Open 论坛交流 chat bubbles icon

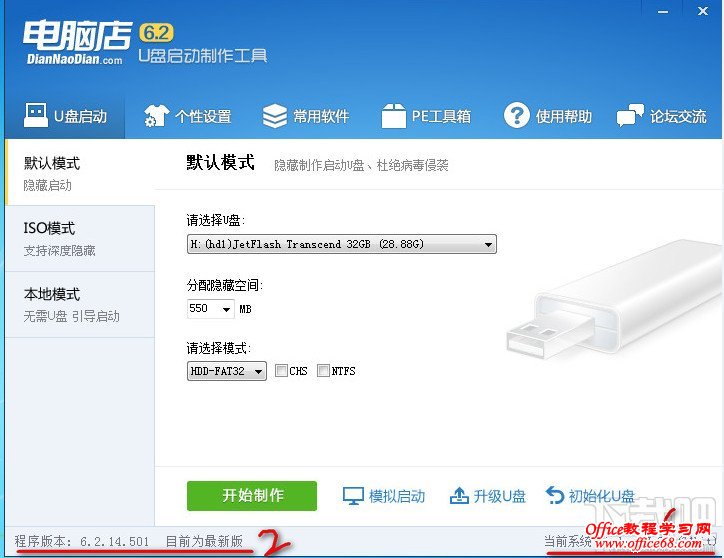[630, 115]
